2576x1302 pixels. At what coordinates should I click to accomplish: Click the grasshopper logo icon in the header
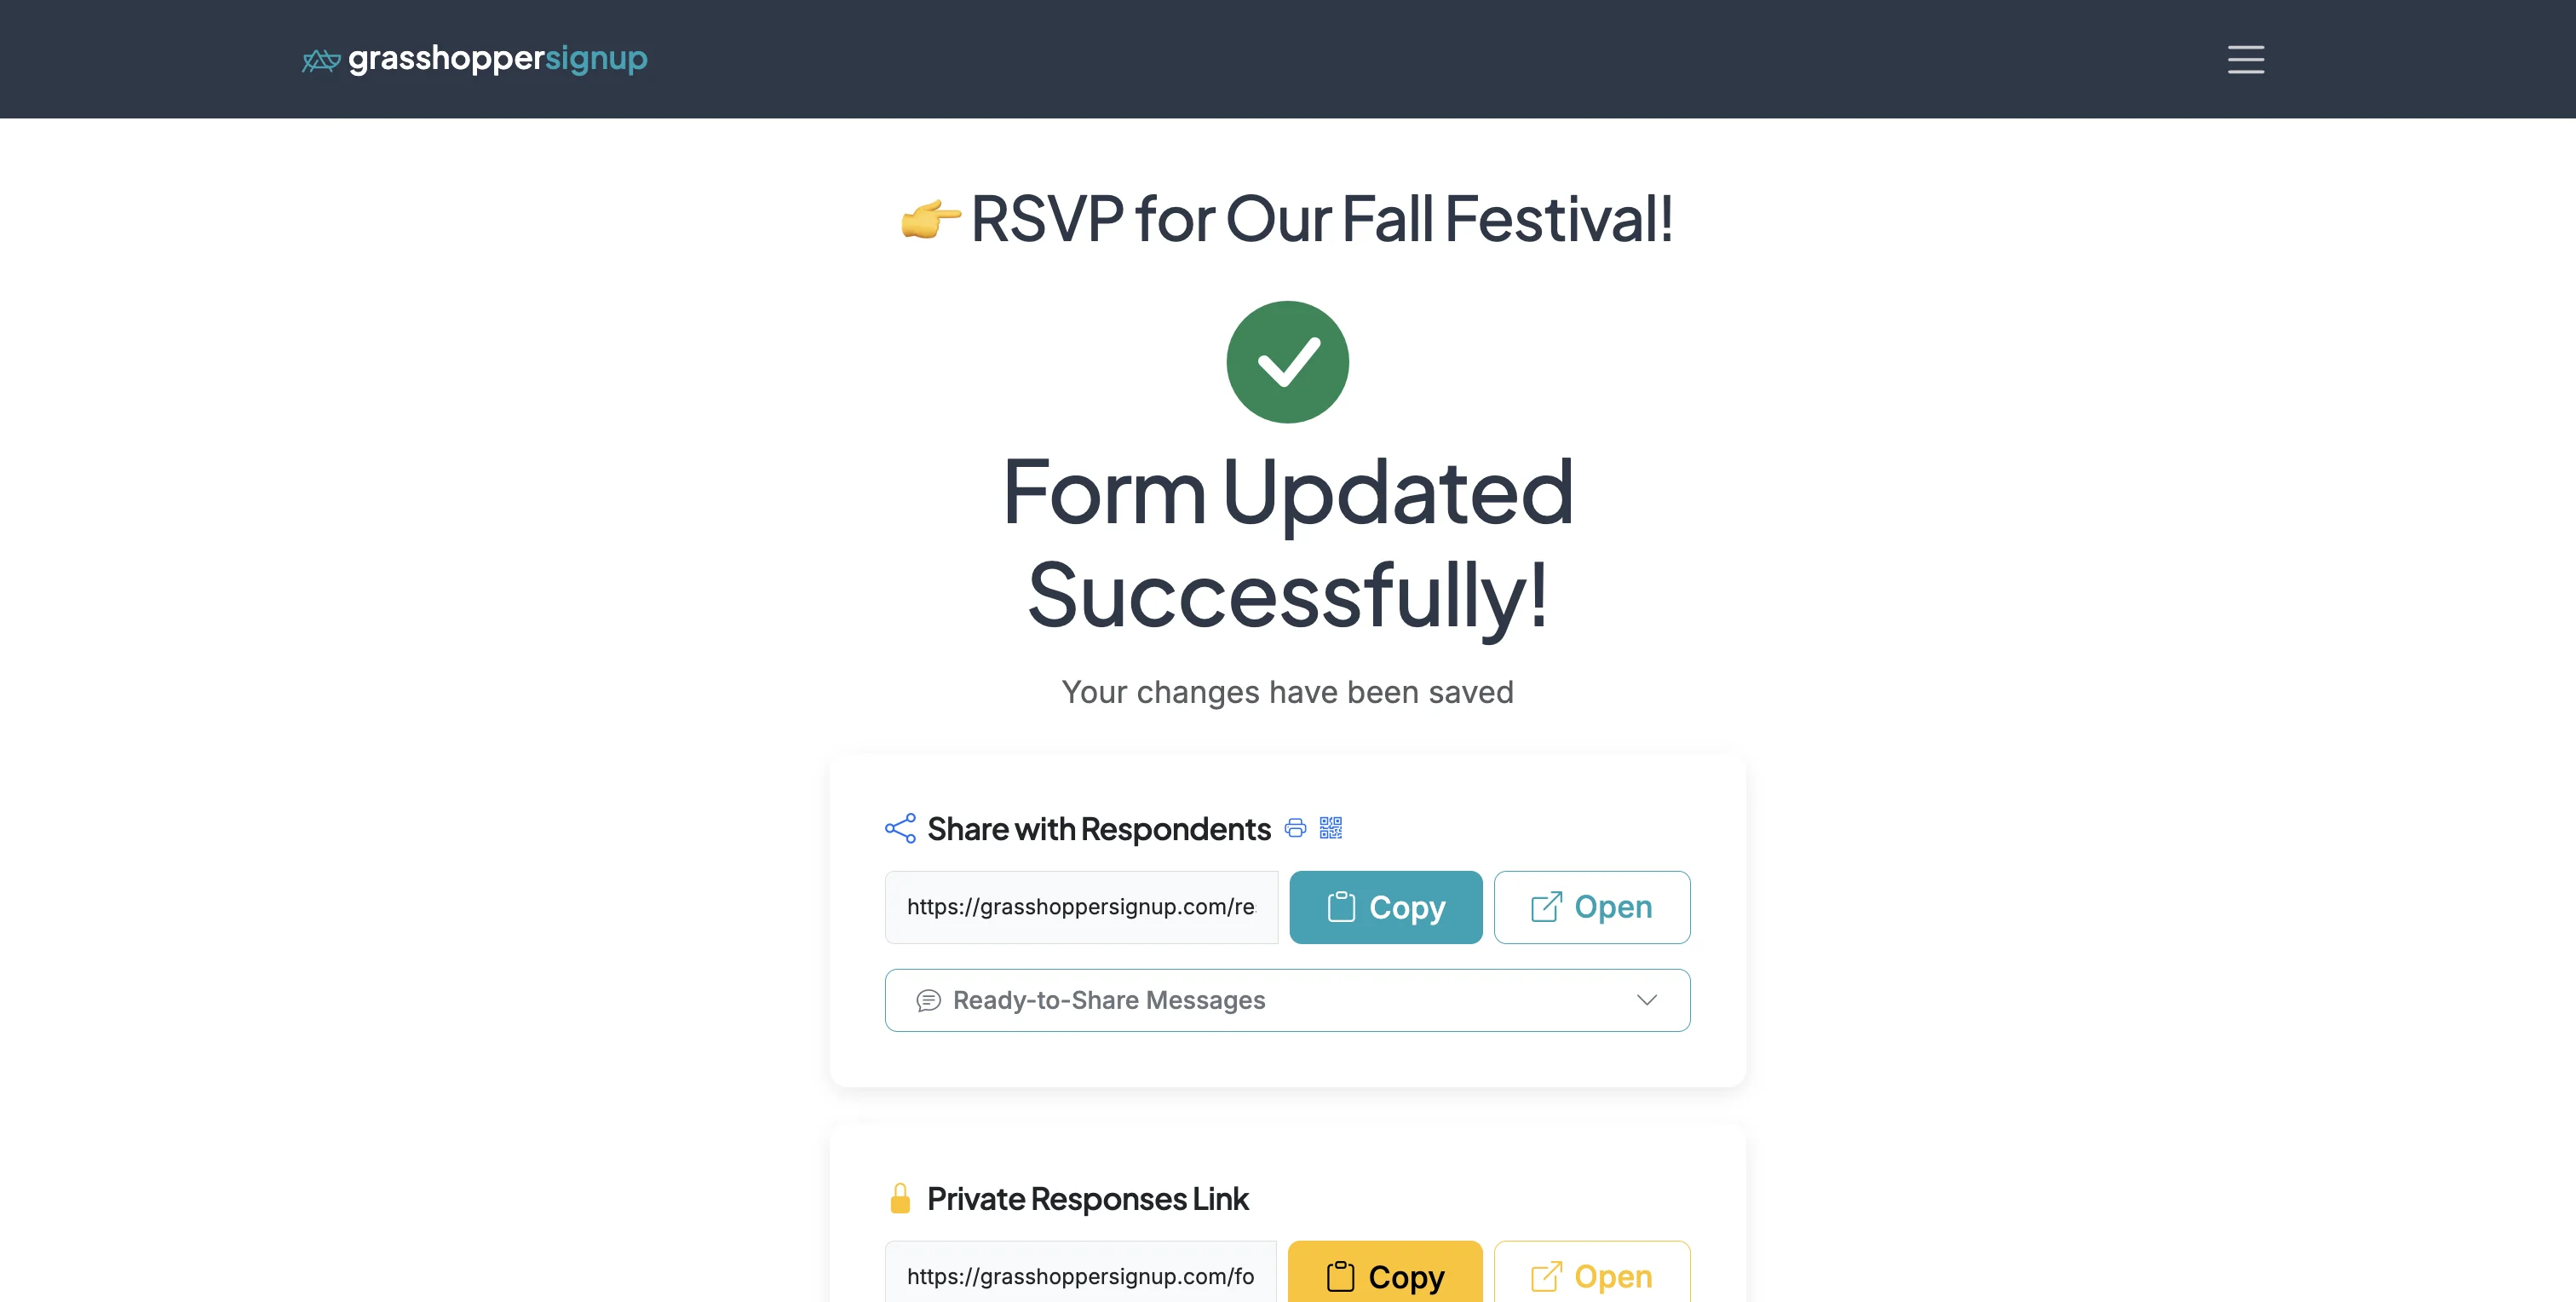point(320,60)
